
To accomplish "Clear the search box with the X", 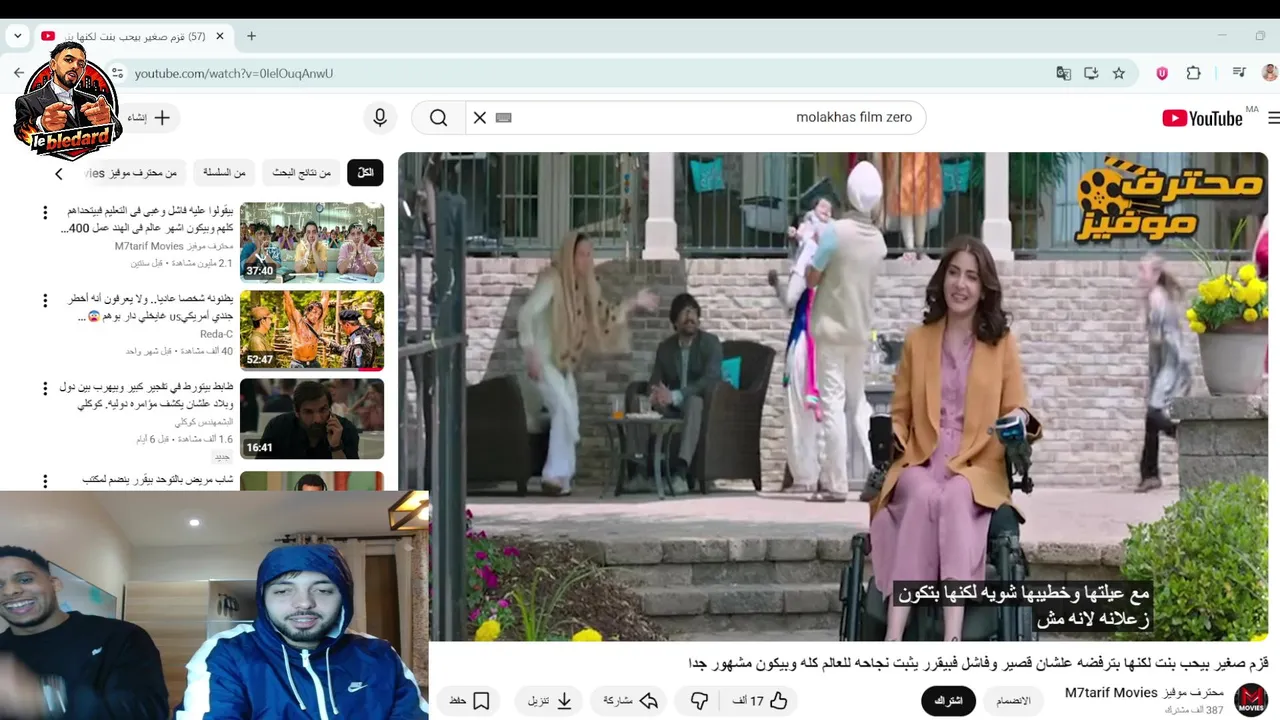I will [x=480, y=118].
